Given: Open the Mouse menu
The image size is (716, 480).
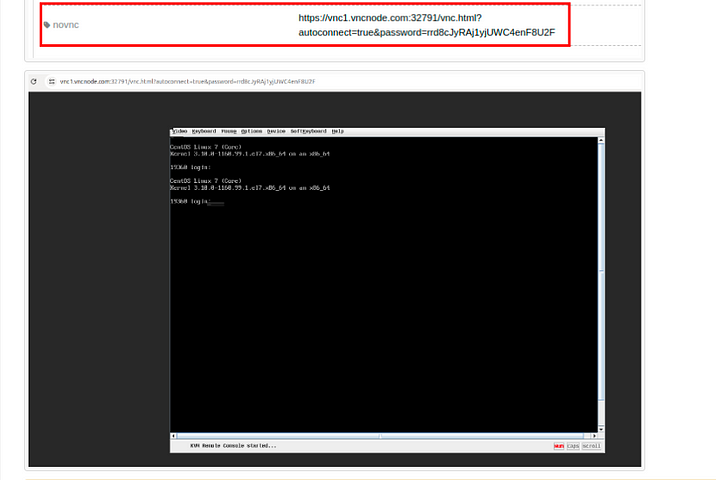Looking at the screenshot, I should (x=229, y=131).
